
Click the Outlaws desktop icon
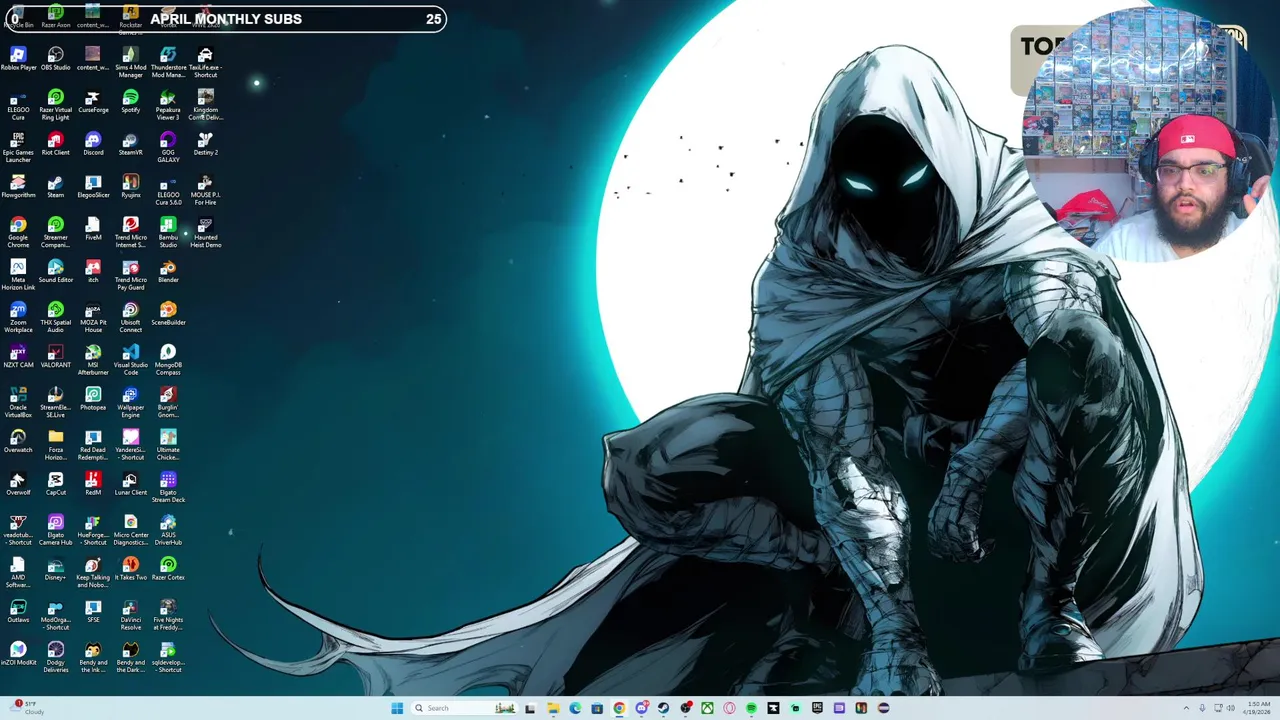pyautogui.click(x=18, y=611)
